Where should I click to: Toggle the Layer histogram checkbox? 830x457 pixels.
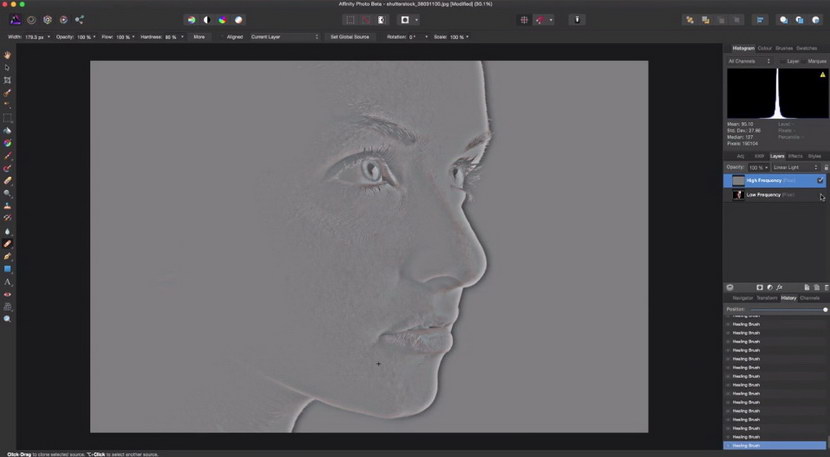coord(783,61)
